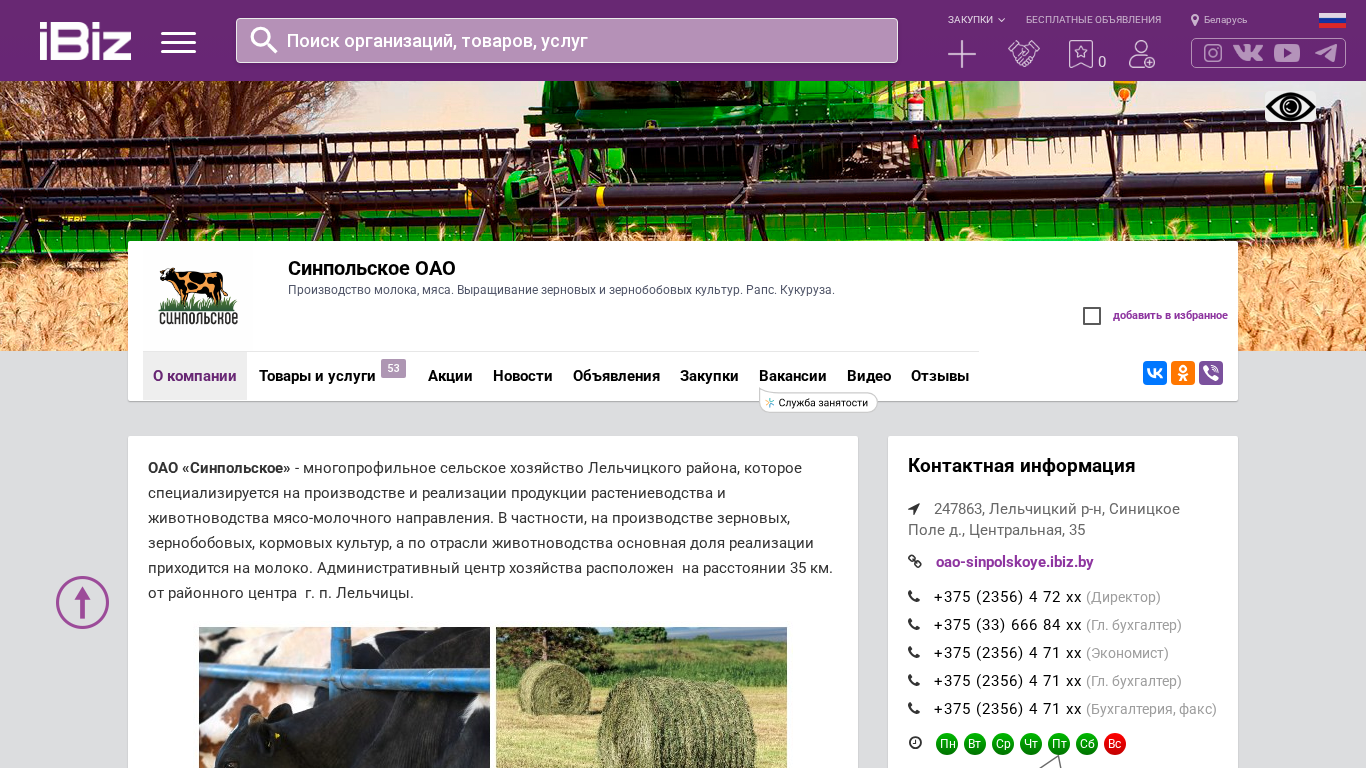Click the Пн weekday circle
1366x768 pixels.
[947, 744]
